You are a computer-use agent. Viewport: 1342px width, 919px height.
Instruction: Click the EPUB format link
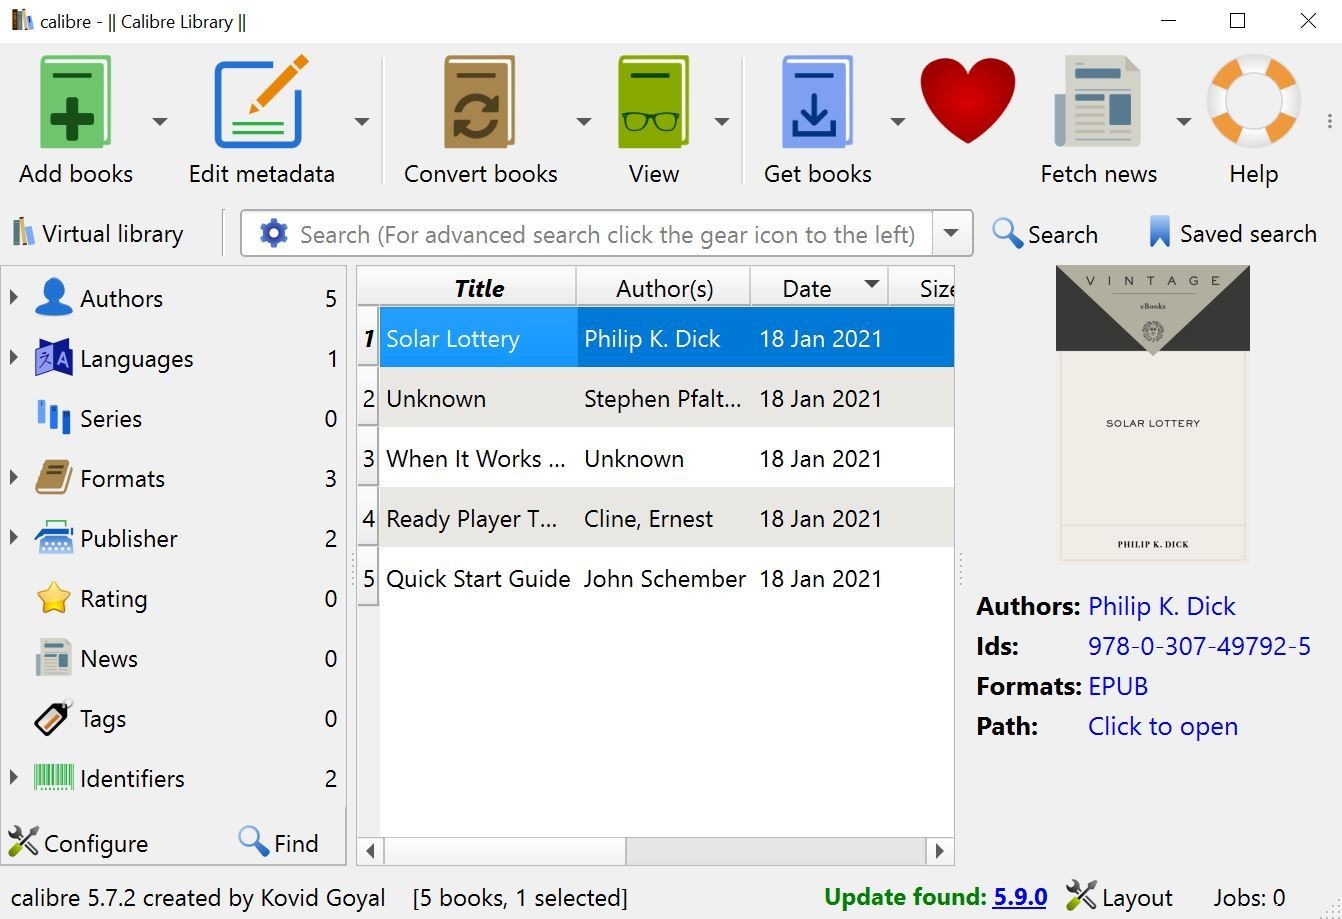pyautogui.click(x=1118, y=686)
